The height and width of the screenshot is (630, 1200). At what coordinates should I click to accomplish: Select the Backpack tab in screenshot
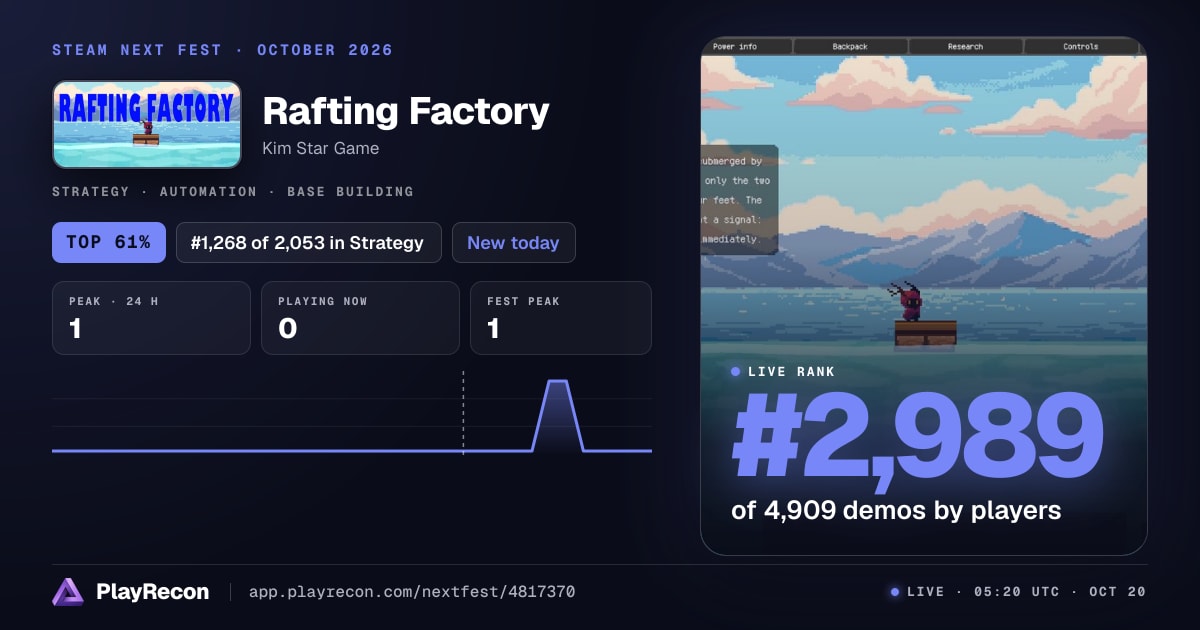851,46
